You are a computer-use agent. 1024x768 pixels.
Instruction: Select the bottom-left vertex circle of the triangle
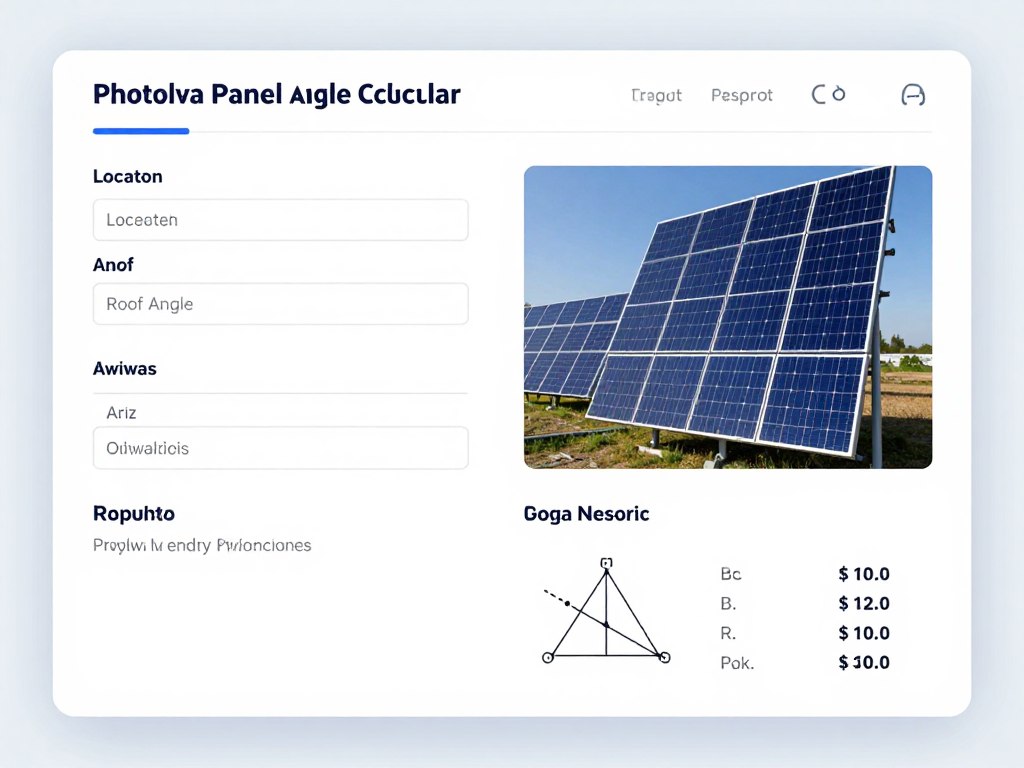[547, 657]
